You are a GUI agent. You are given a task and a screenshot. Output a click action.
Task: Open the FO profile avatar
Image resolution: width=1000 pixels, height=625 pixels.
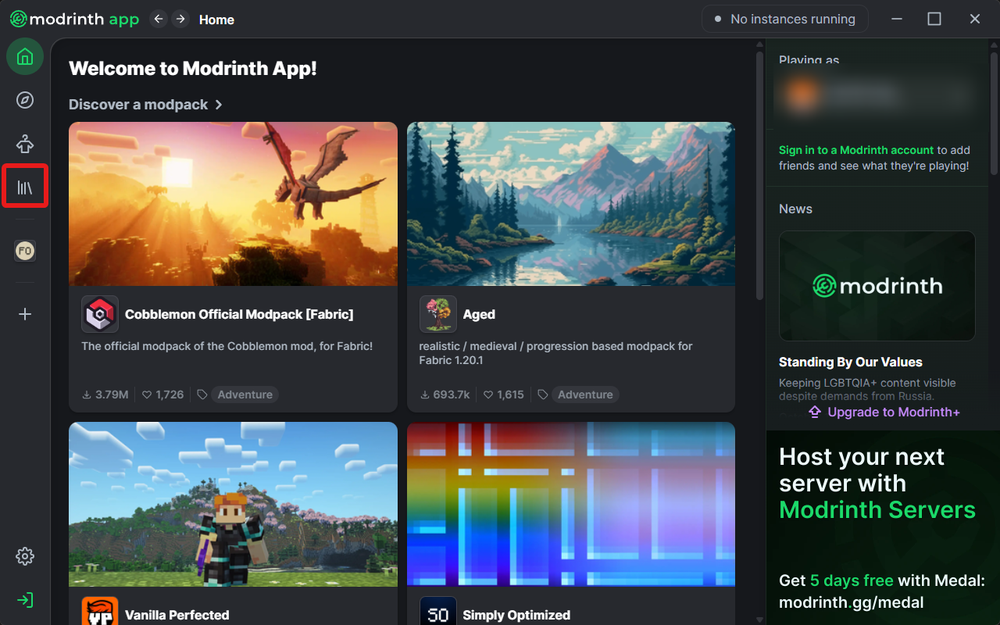24,250
